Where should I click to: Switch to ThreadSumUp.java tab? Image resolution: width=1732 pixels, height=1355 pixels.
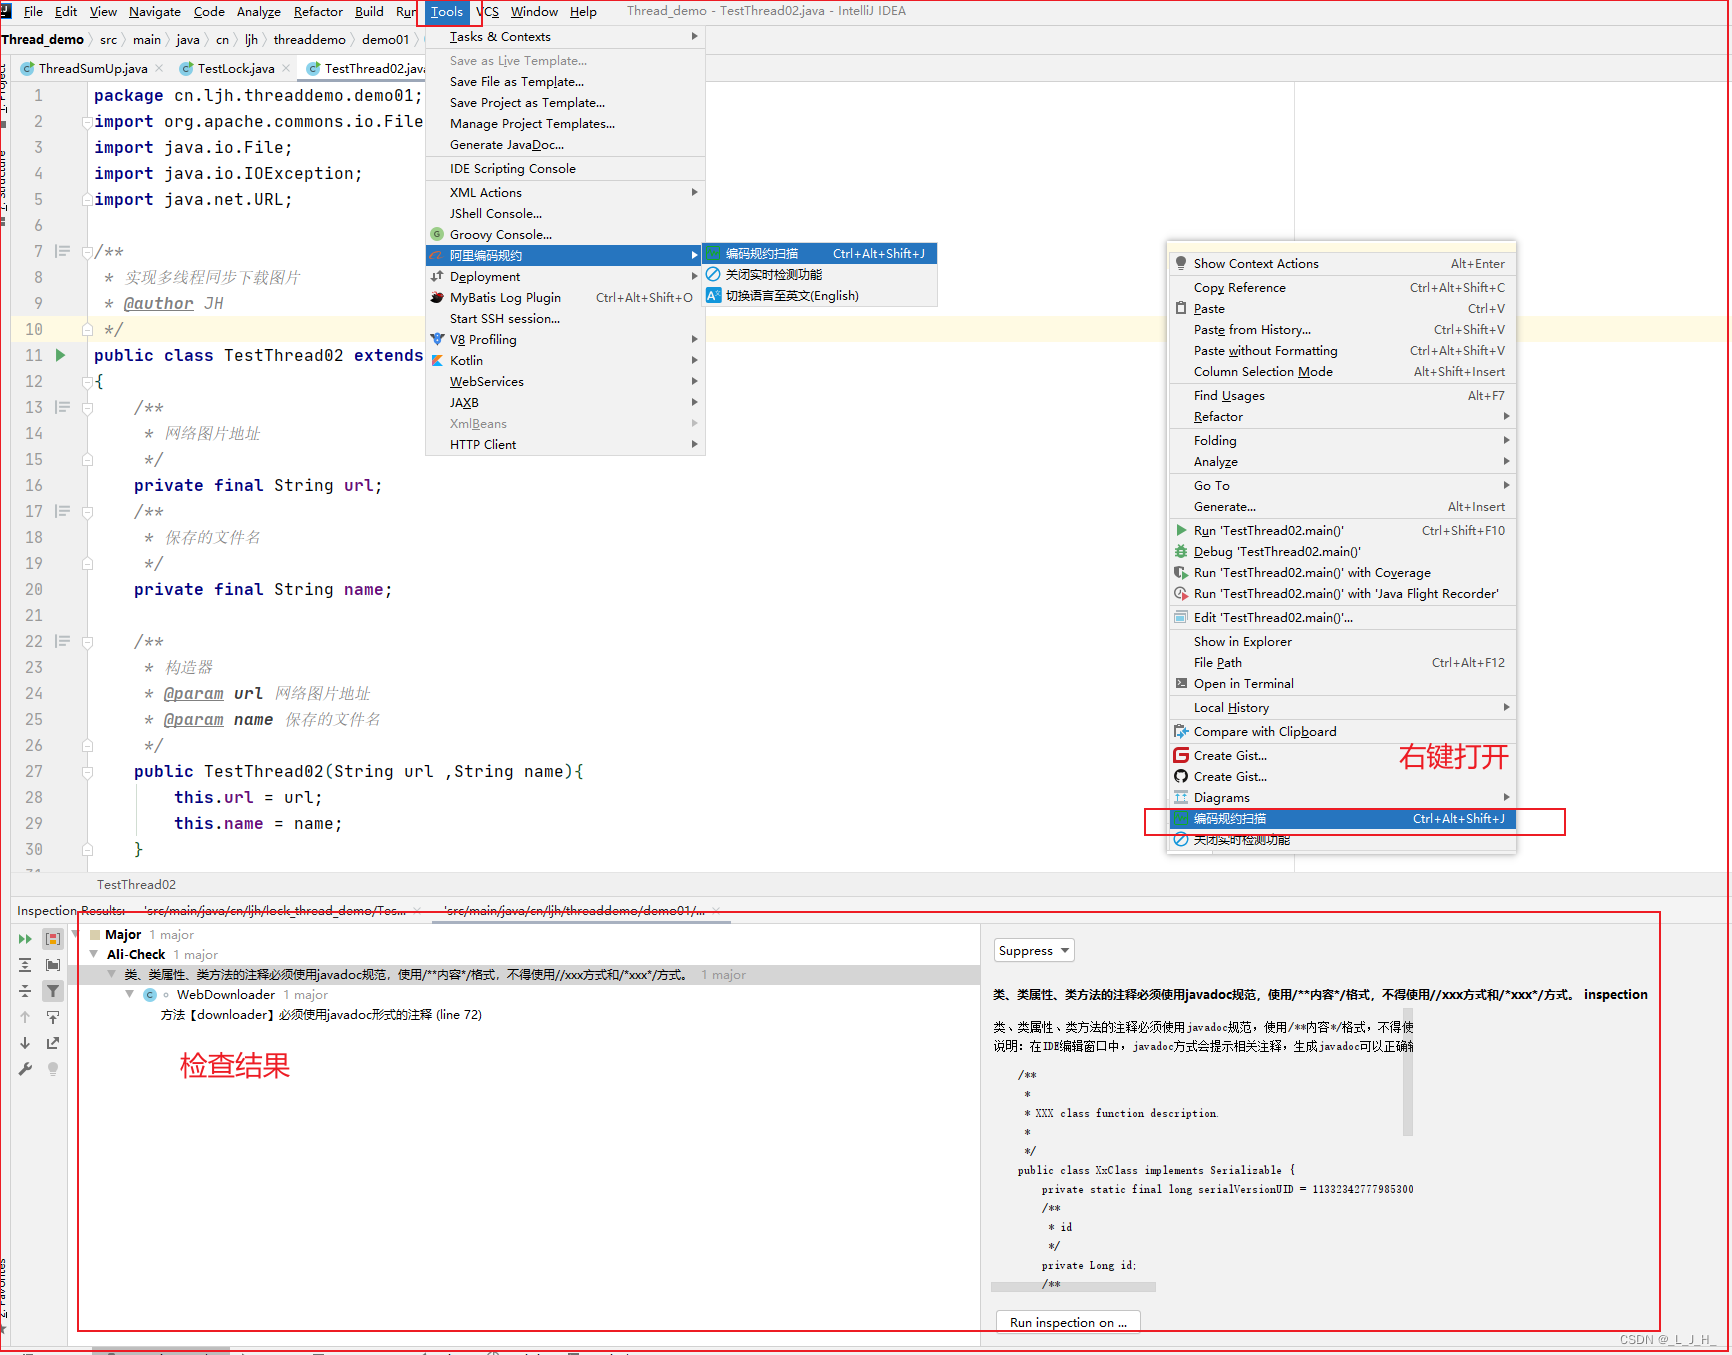coord(93,69)
